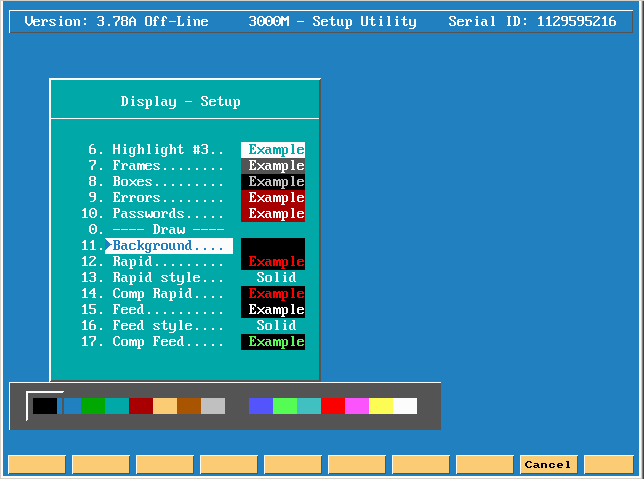
Task: Click the Serial ID 1129595216 text
Action: click(532, 21)
